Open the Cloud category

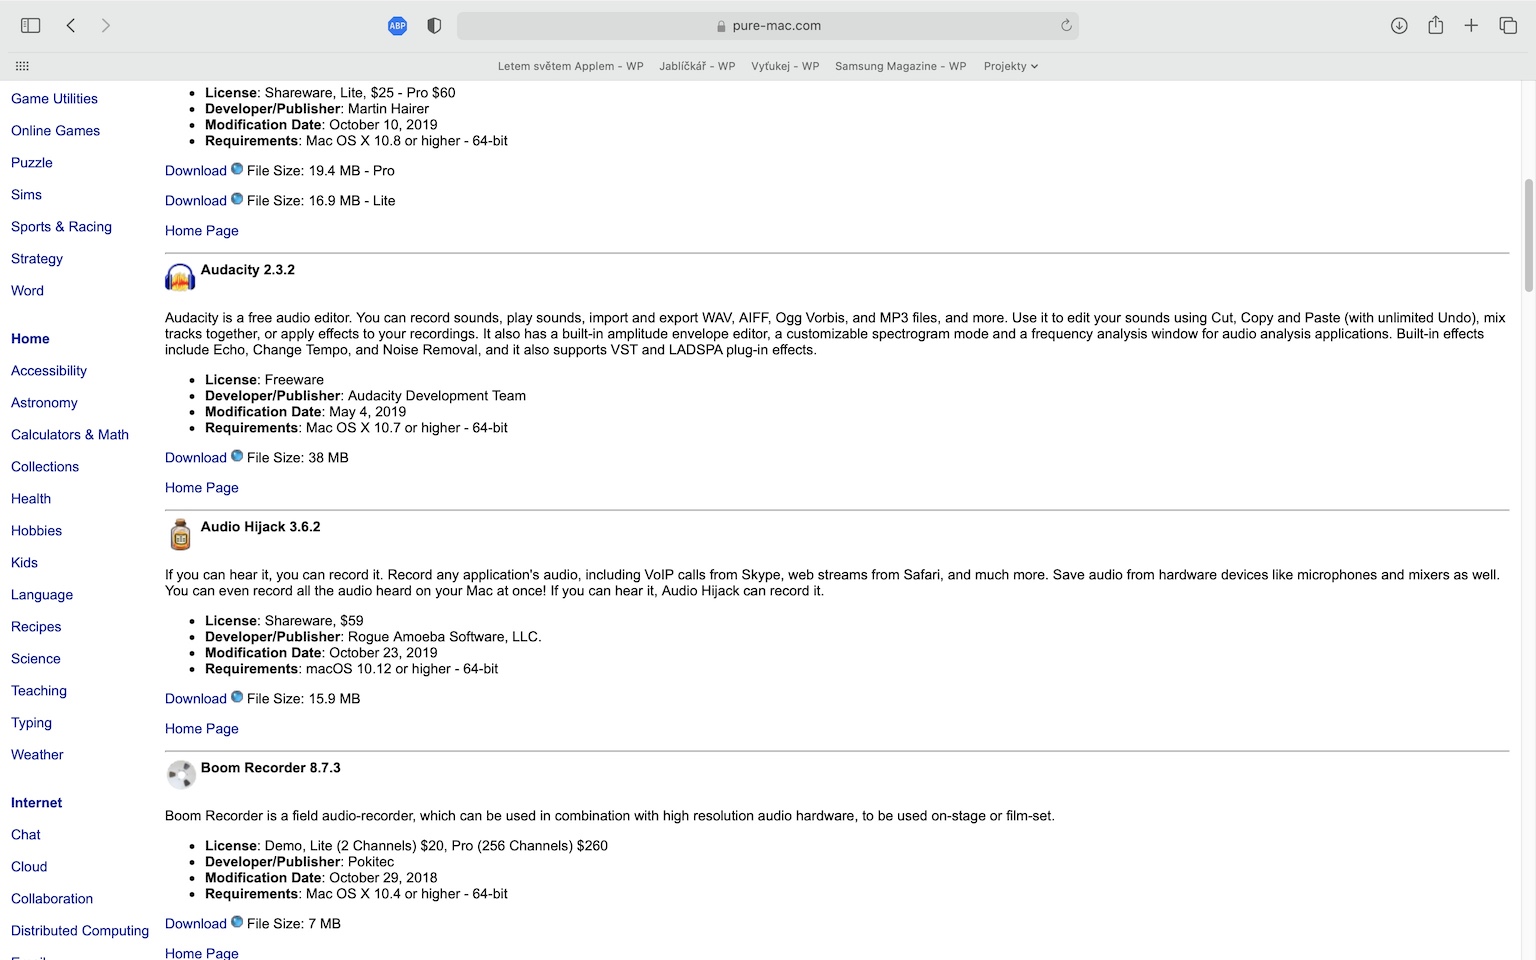29,867
